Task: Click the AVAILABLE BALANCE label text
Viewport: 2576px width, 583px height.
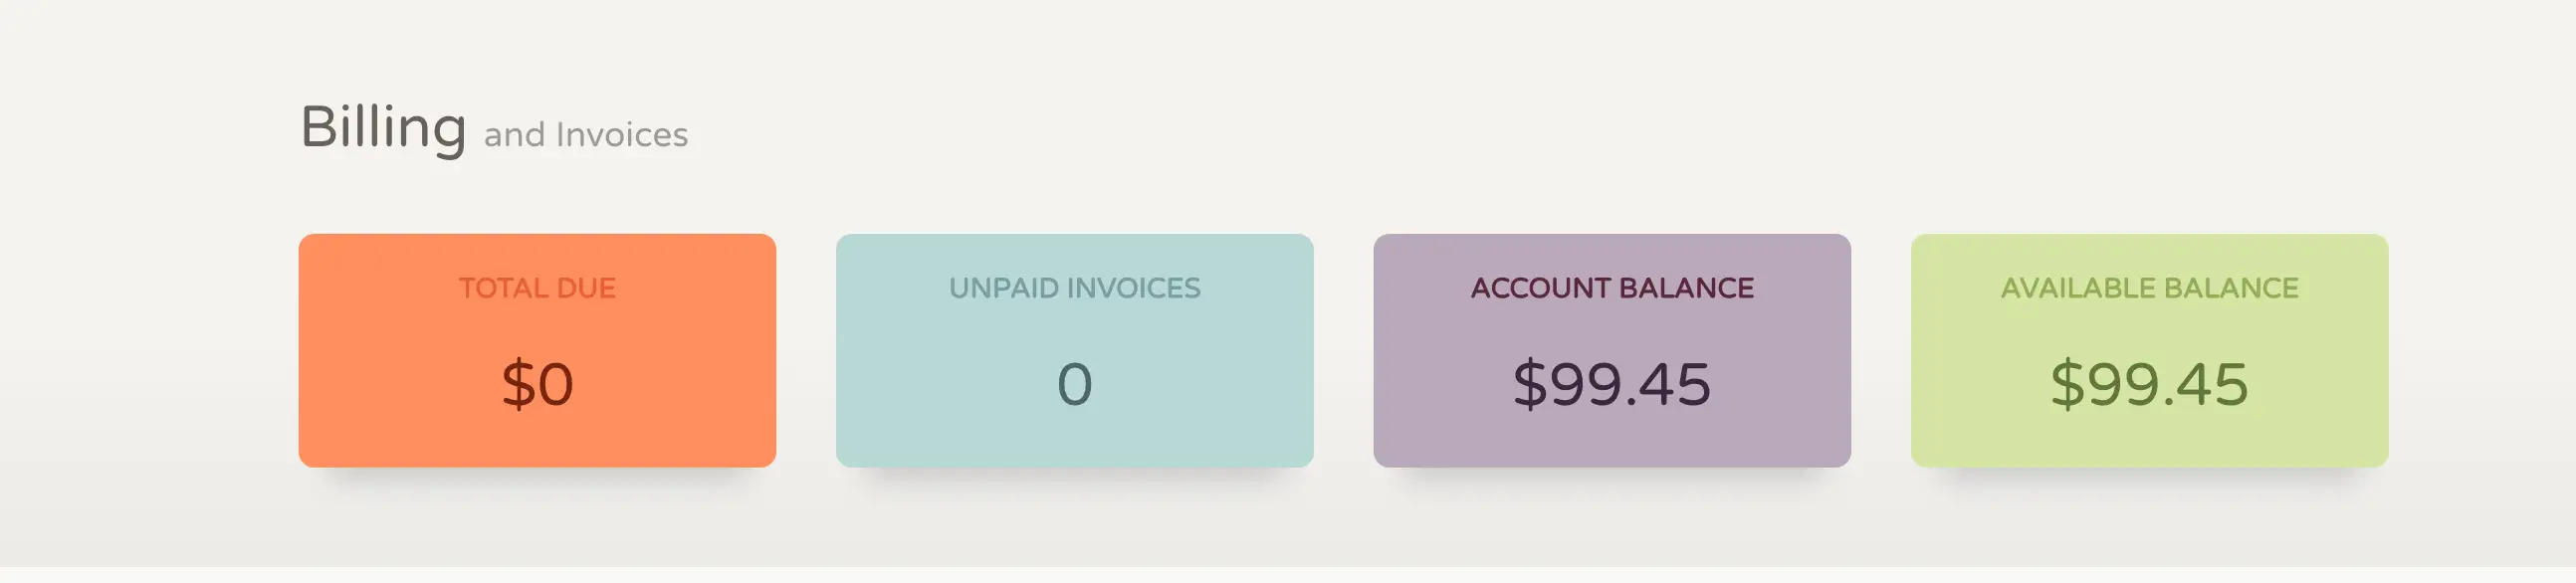Action: [2149, 288]
